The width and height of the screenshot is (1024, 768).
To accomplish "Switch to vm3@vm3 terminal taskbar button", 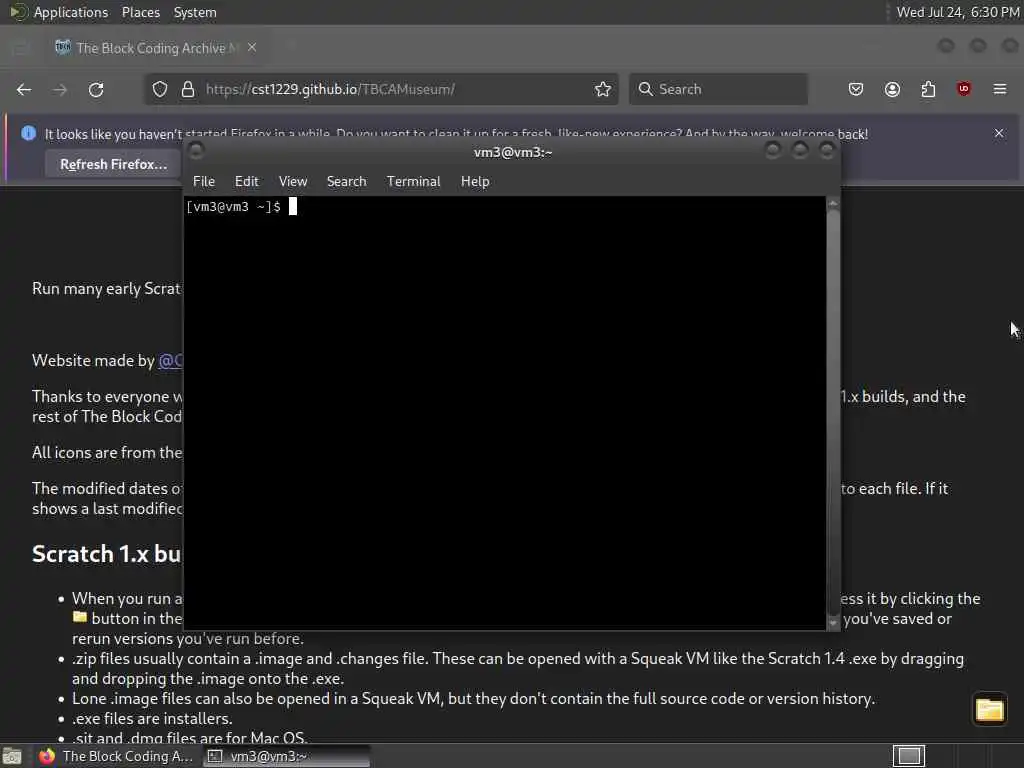I will [285, 756].
